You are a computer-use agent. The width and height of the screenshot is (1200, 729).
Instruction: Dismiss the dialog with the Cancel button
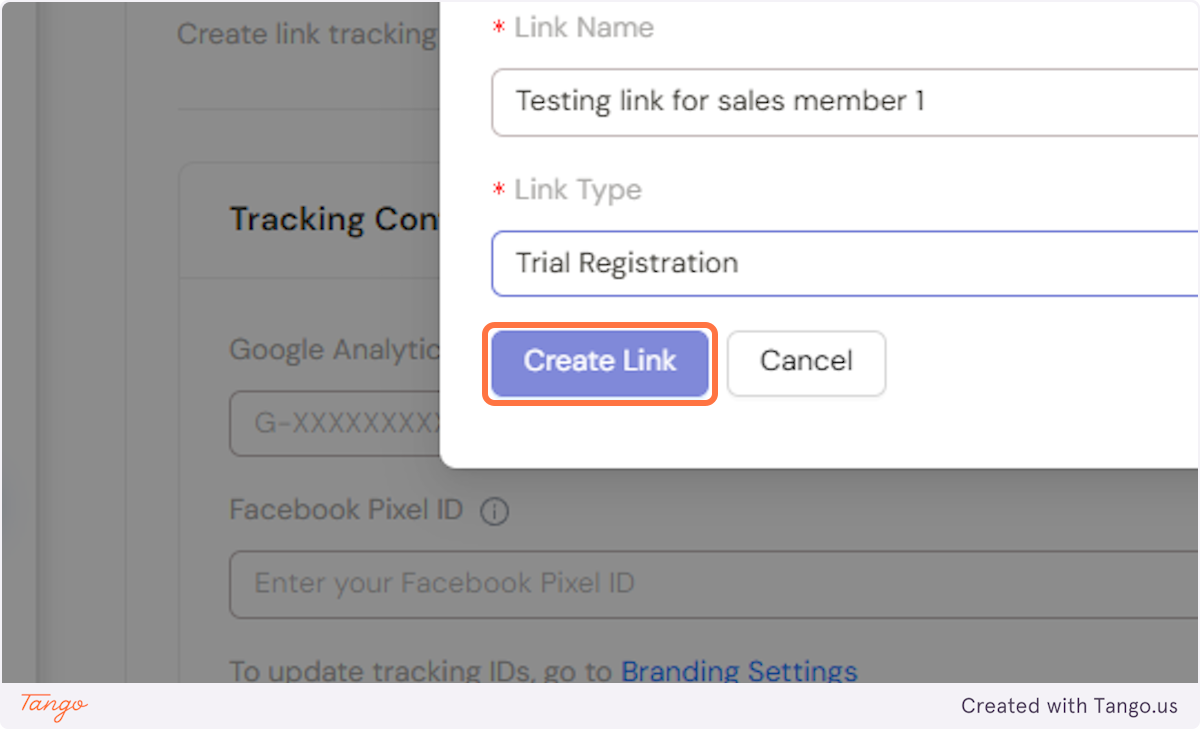[806, 362]
